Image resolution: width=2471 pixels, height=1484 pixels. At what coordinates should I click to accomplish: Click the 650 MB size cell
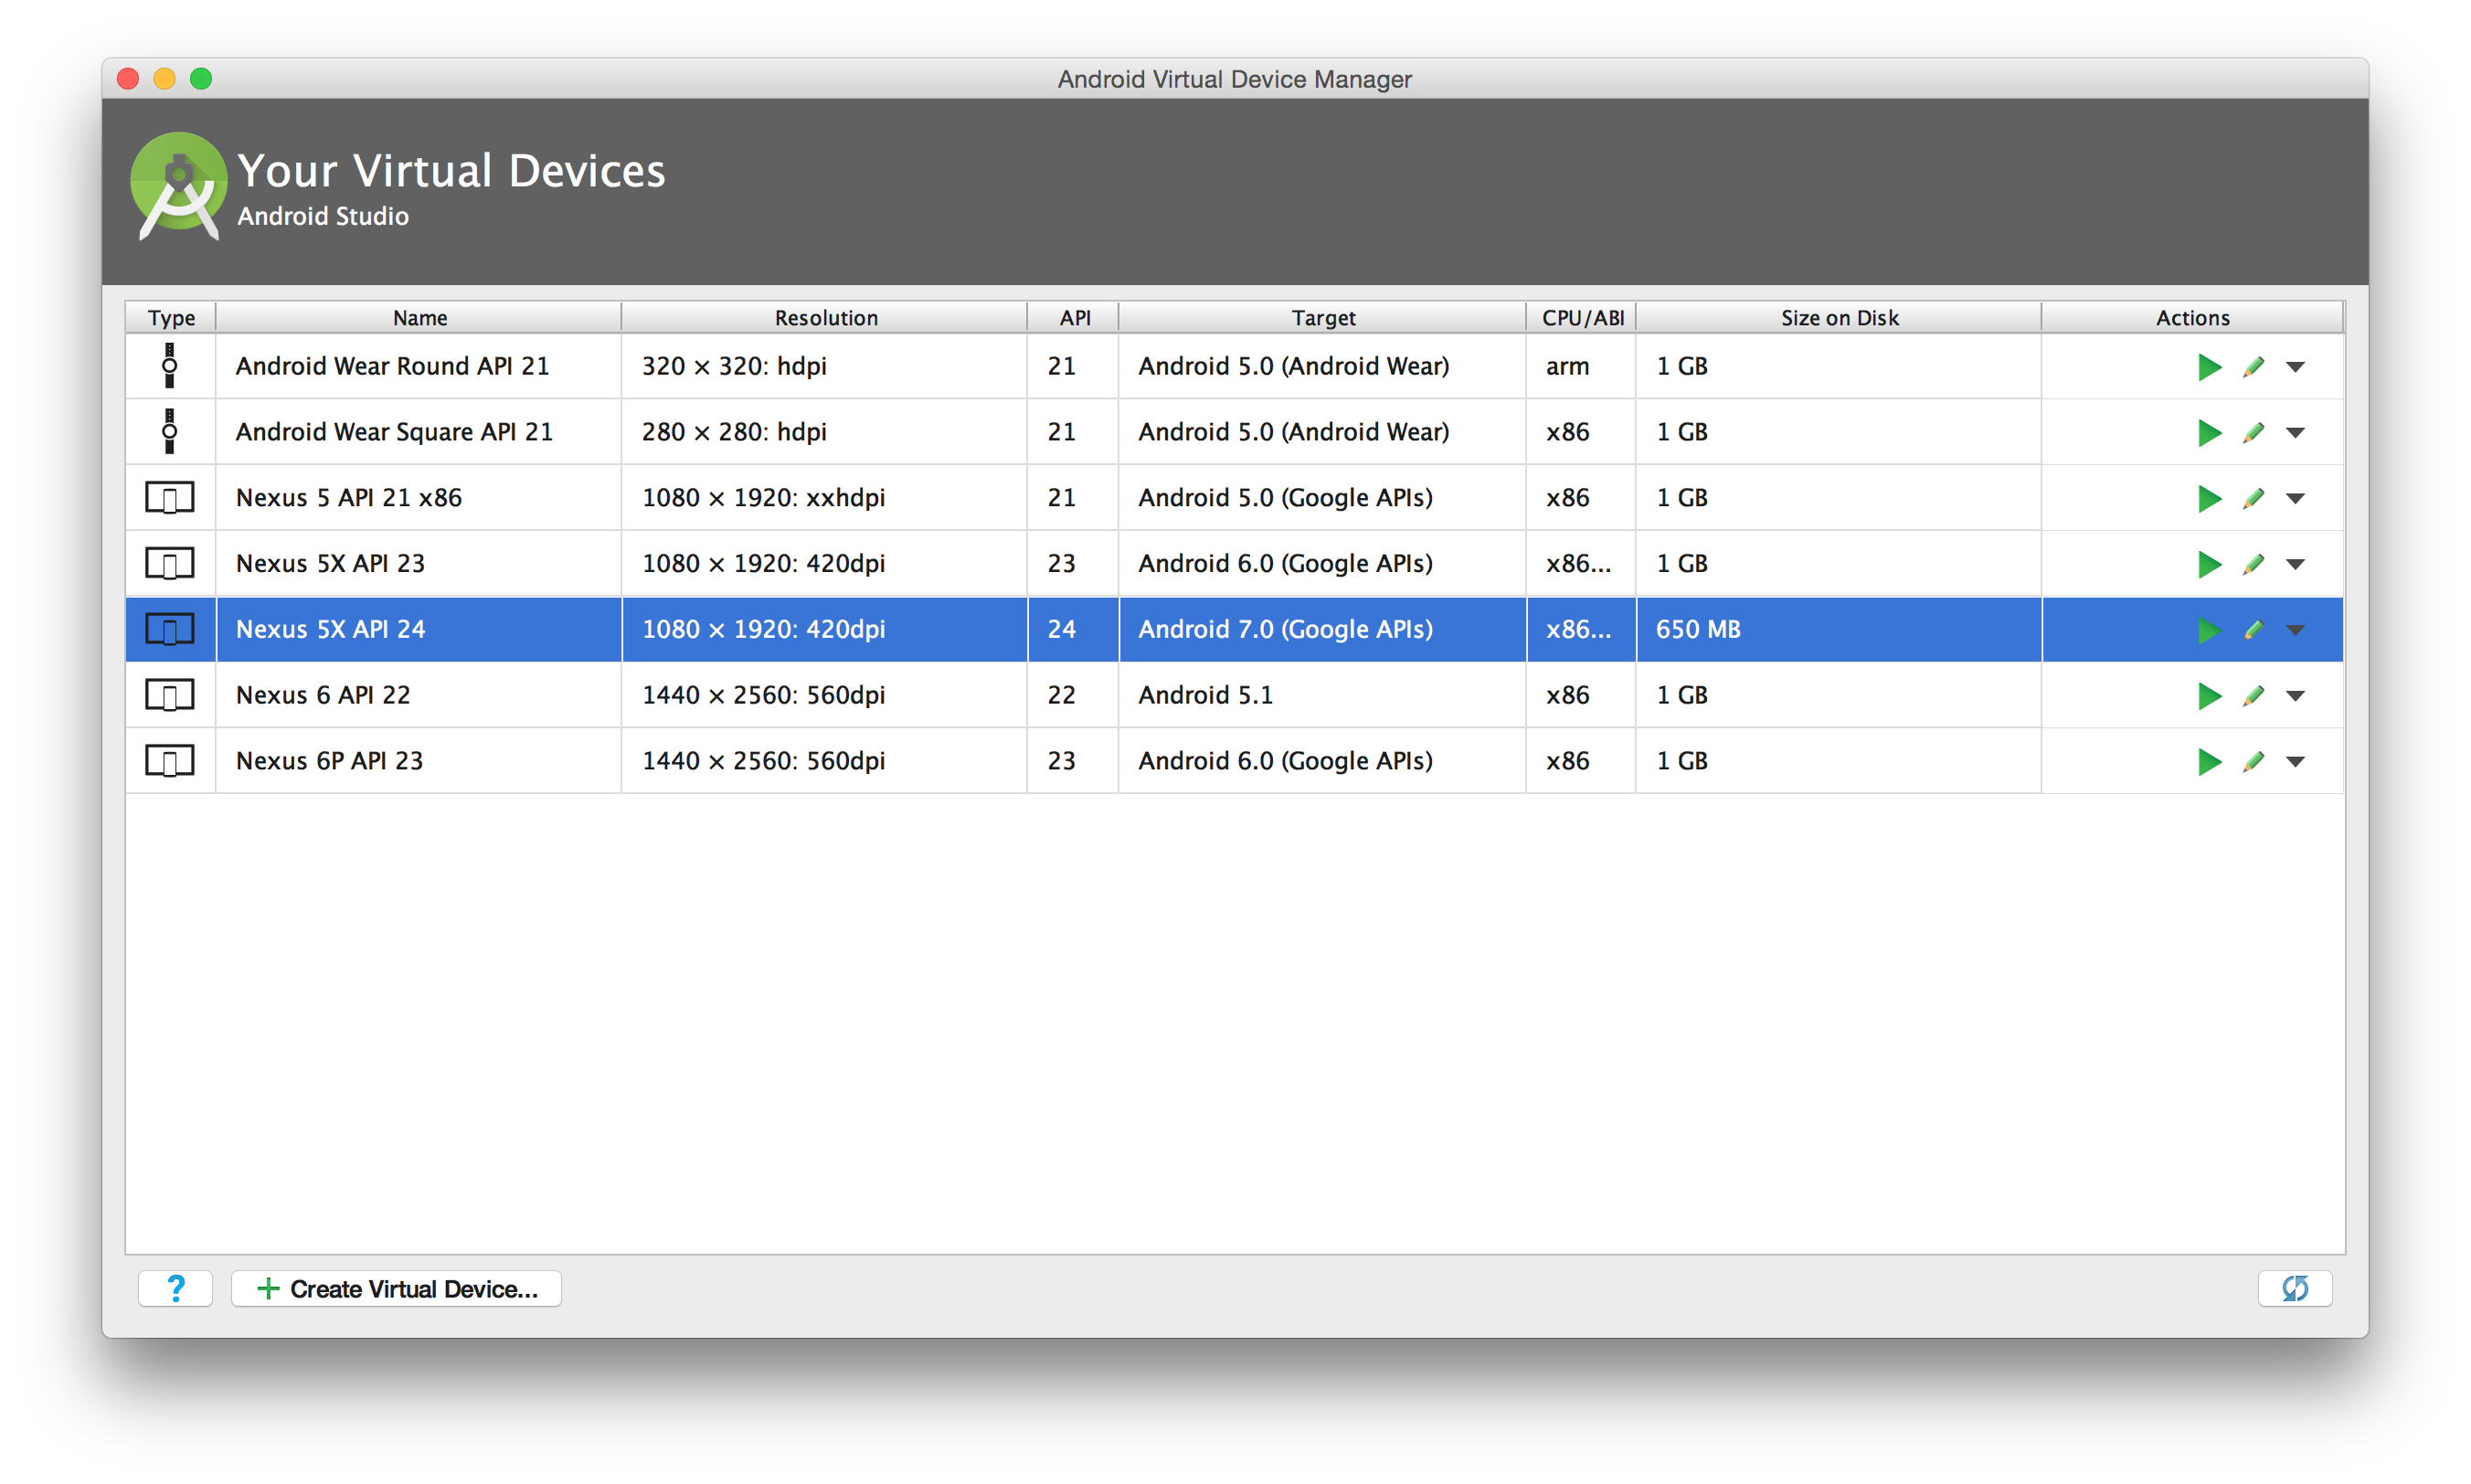click(x=1839, y=630)
